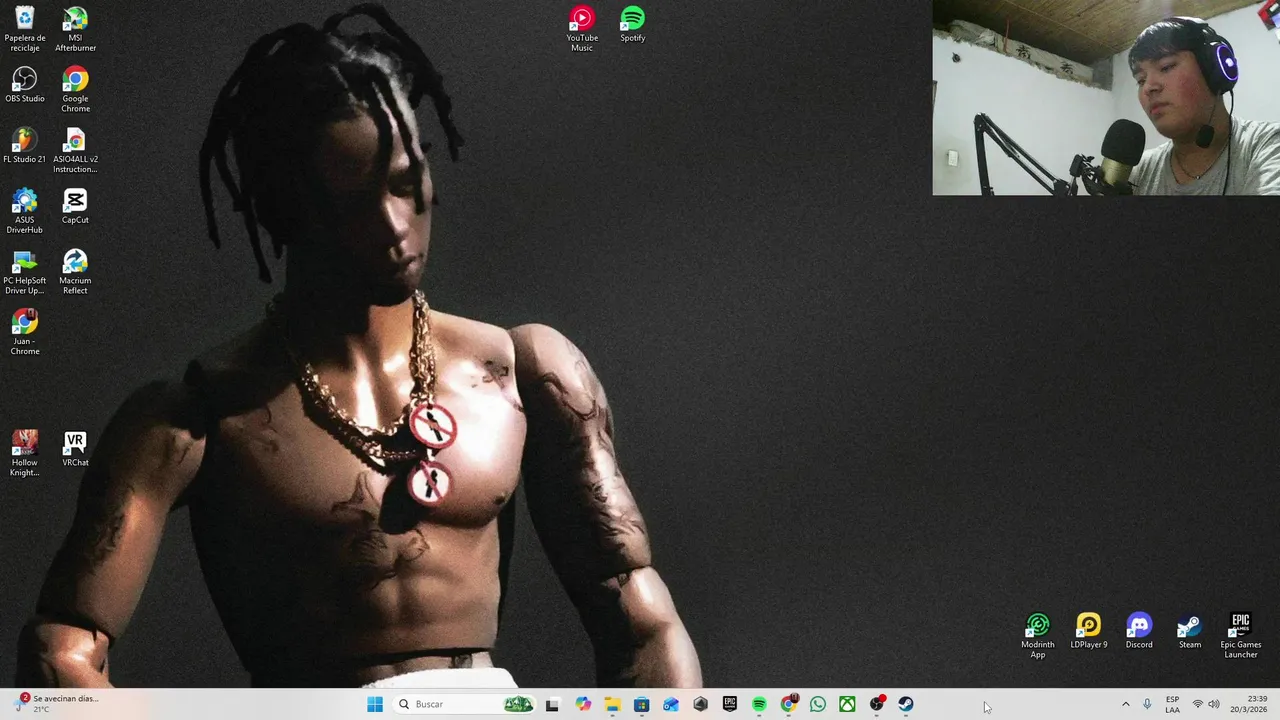This screenshot has width=1280, height=720.
Task: Select the Hollow Knight desktop shortcut
Action: click(x=25, y=454)
